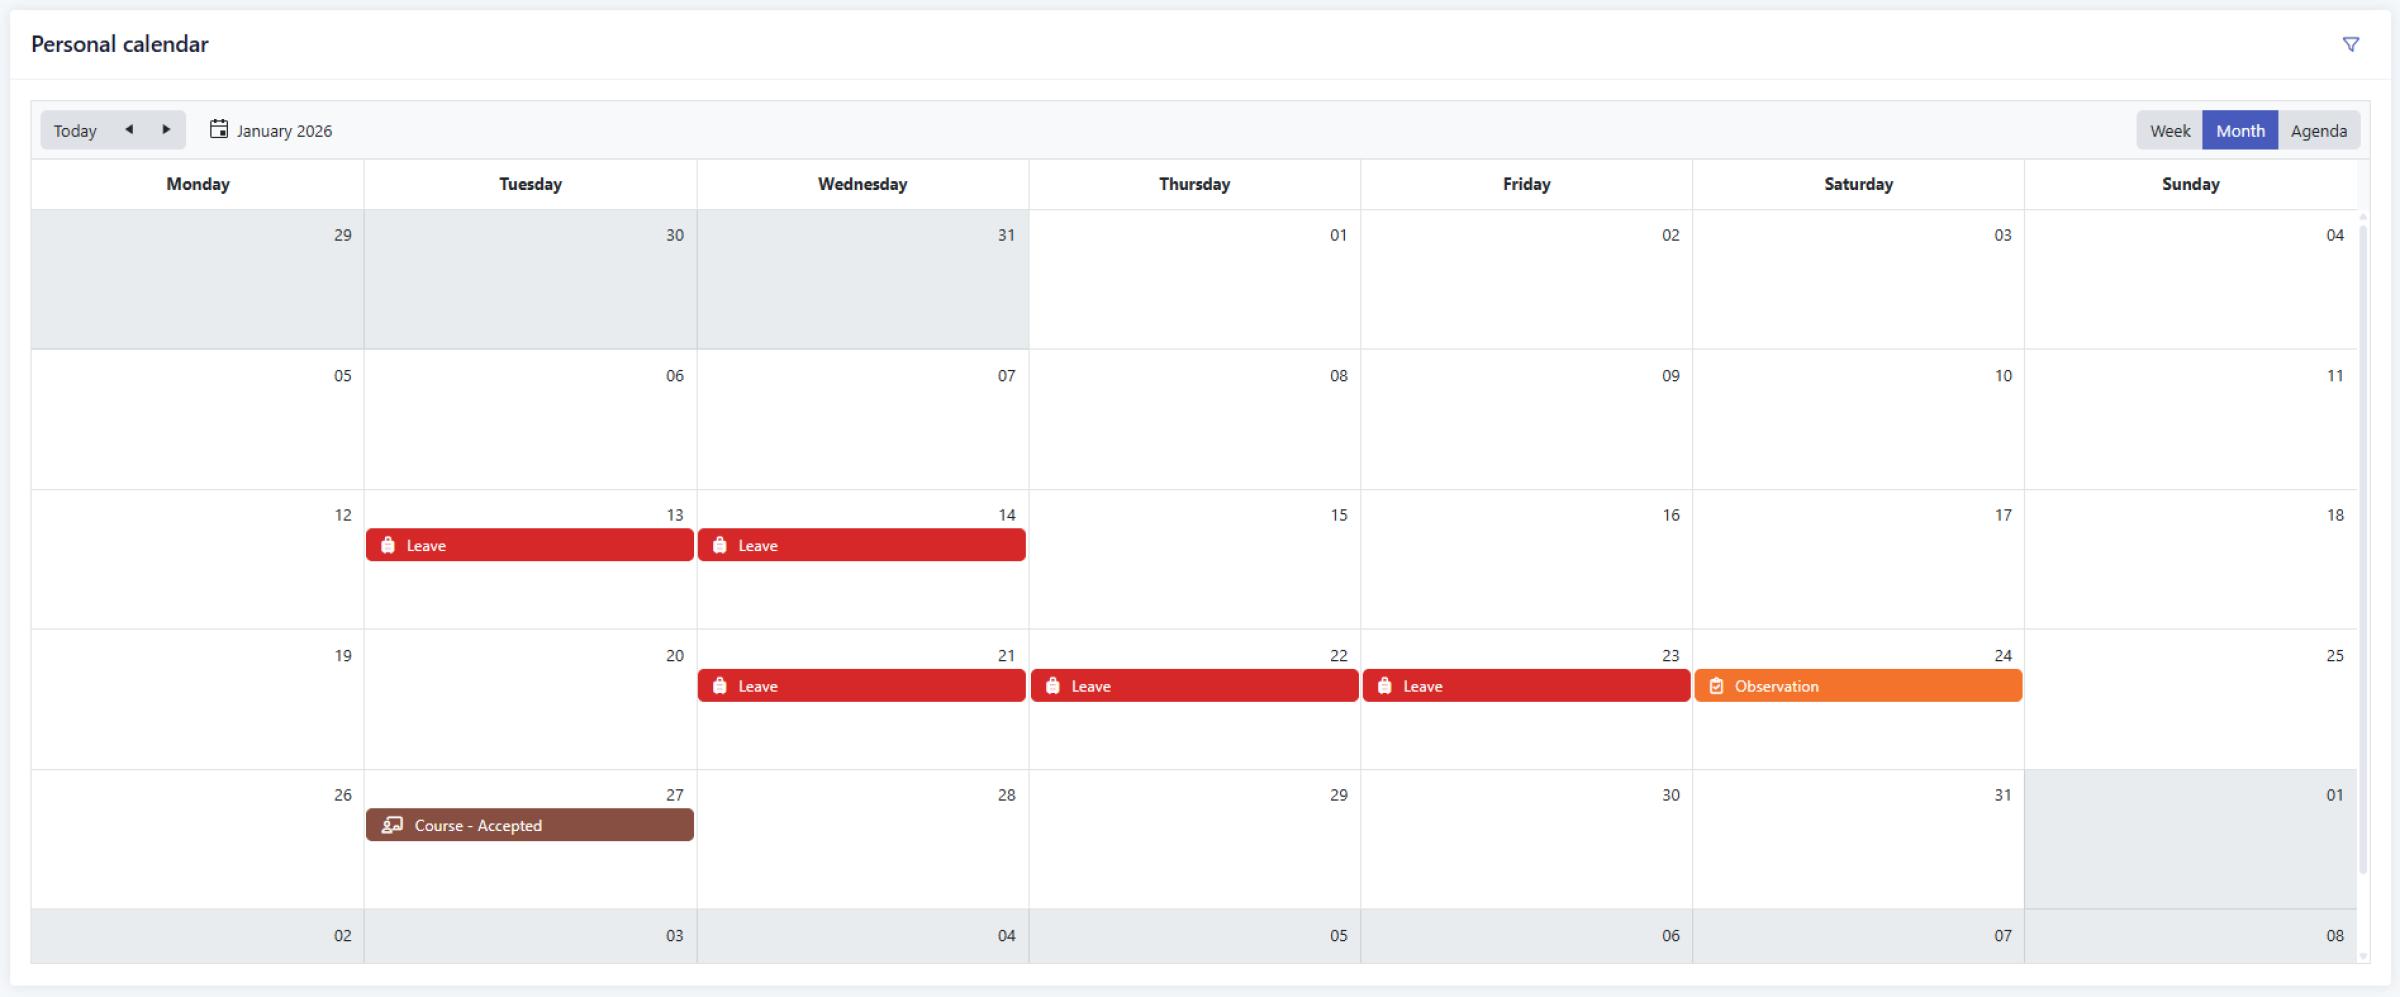Open the Leave event on Wednesday 21
Image resolution: width=2400 pixels, height=997 pixels.
click(861, 686)
